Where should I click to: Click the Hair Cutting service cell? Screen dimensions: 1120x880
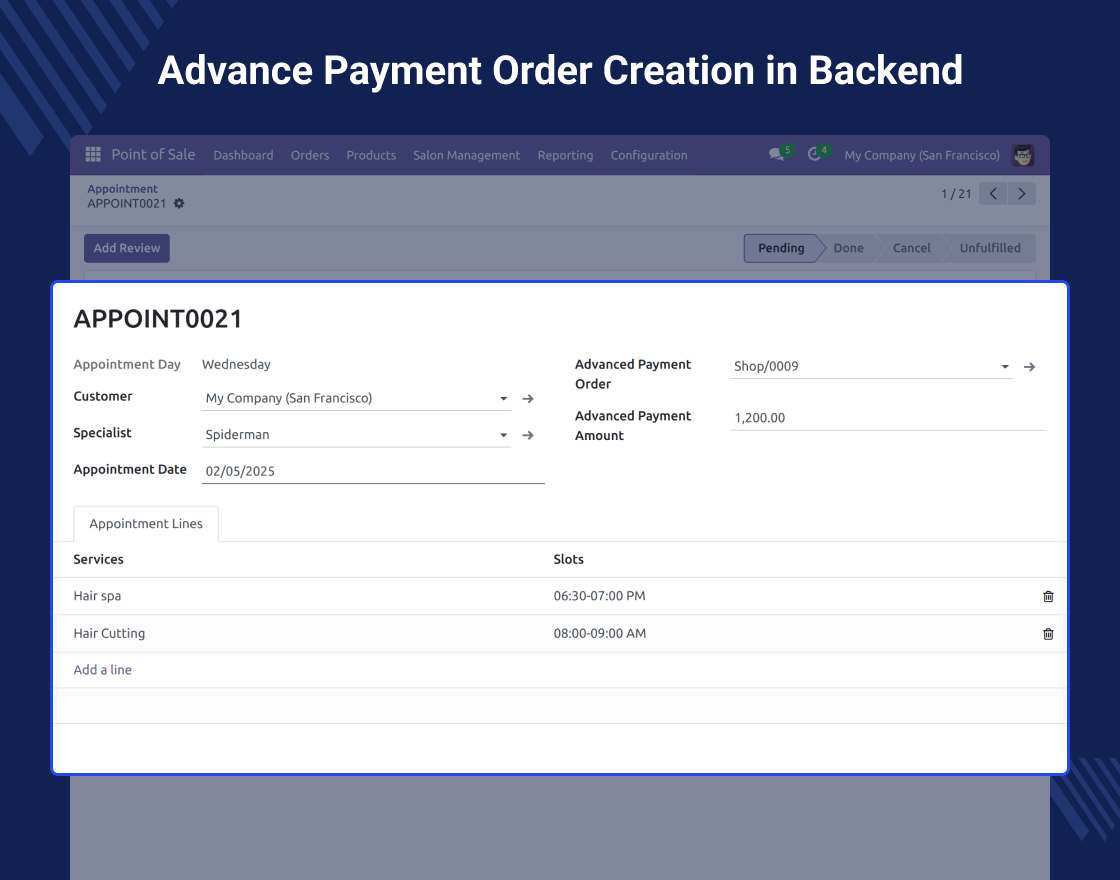coord(109,633)
